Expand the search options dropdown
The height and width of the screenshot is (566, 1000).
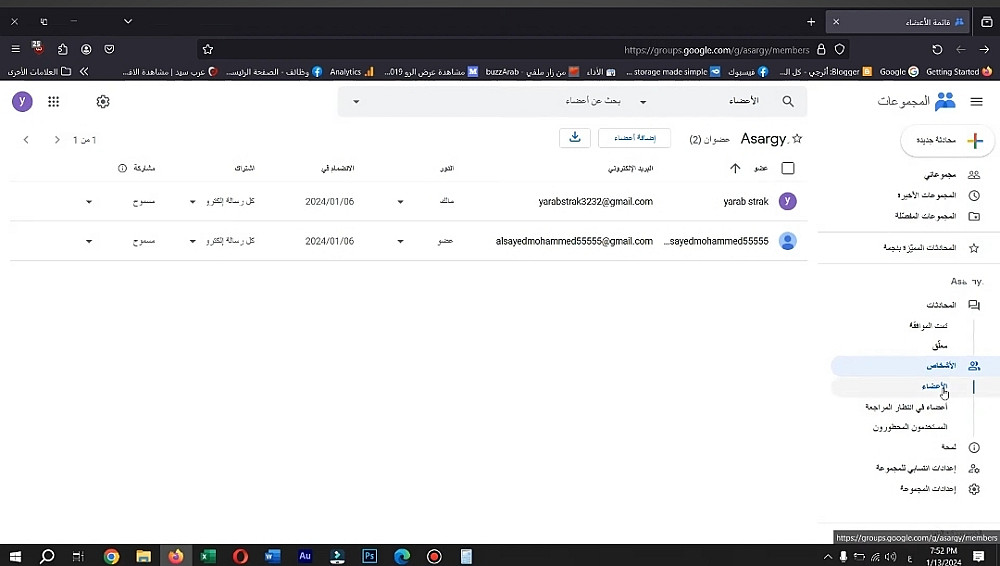(356, 101)
